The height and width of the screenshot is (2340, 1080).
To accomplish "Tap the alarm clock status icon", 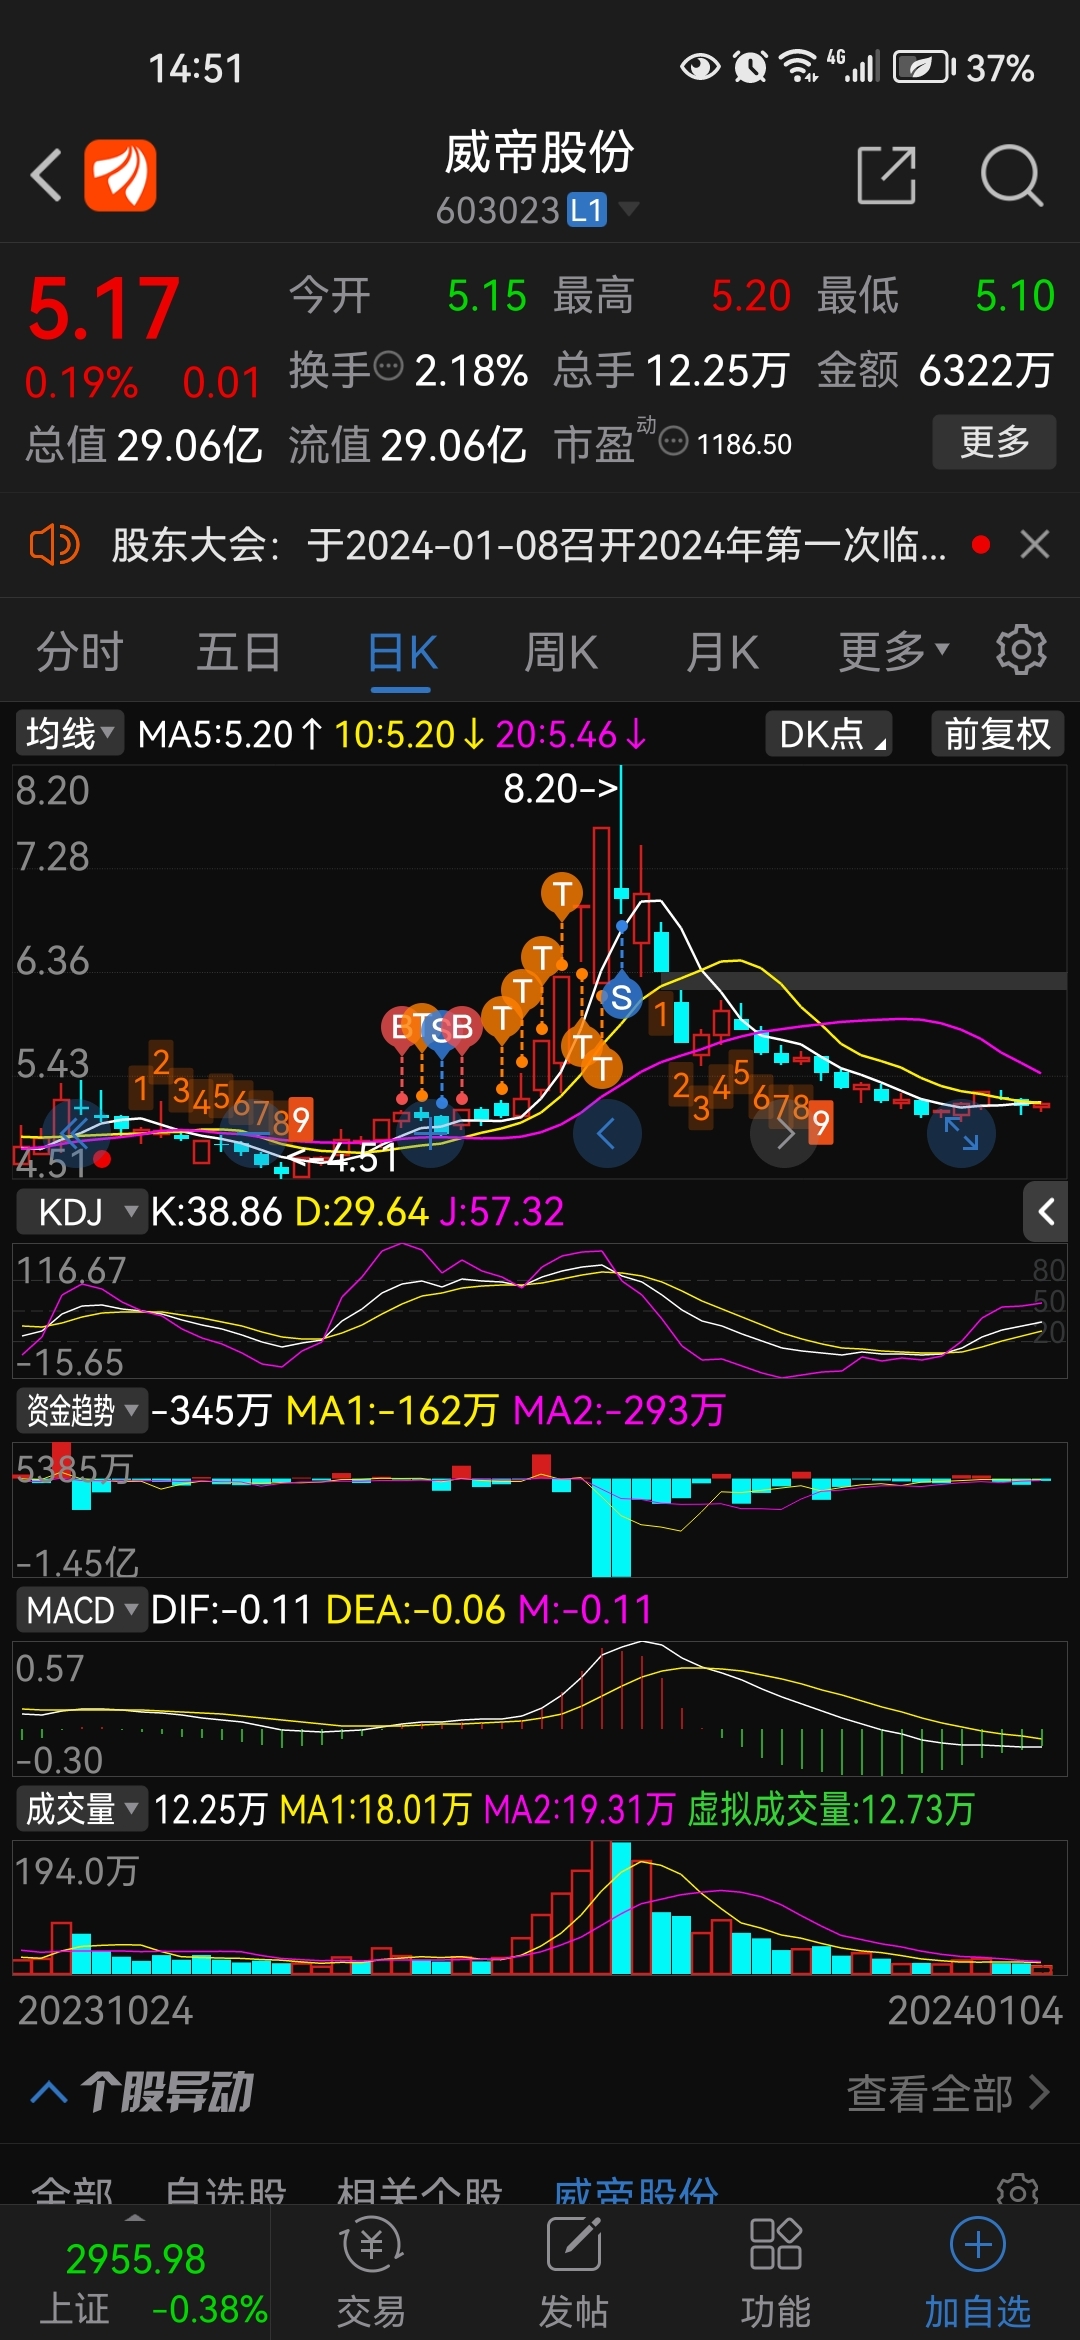I will [750, 67].
